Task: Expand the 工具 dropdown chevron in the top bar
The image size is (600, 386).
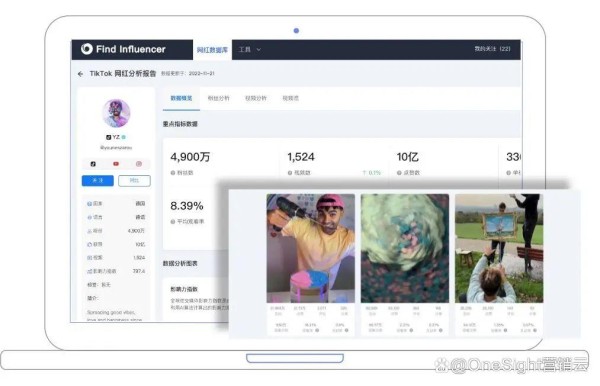Action: click(x=259, y=50)
